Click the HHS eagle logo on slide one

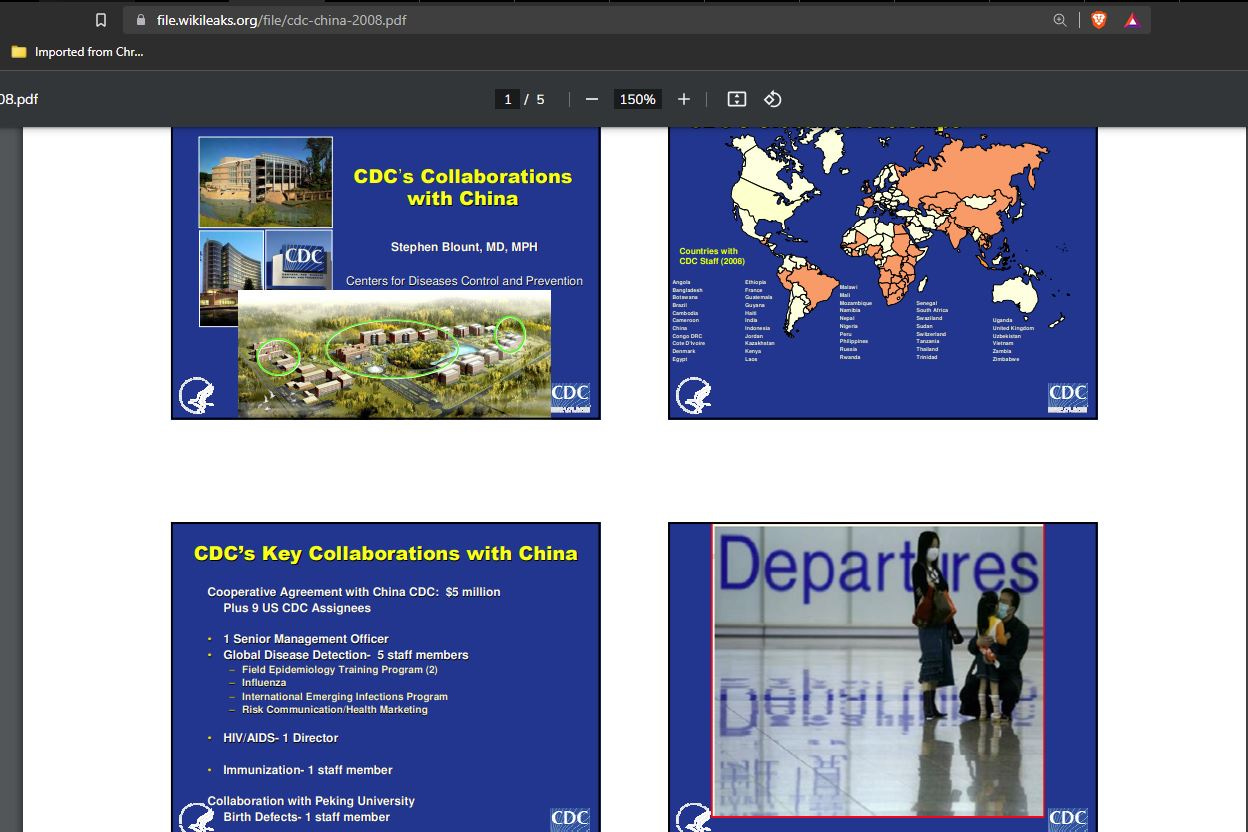coord(197,397)
